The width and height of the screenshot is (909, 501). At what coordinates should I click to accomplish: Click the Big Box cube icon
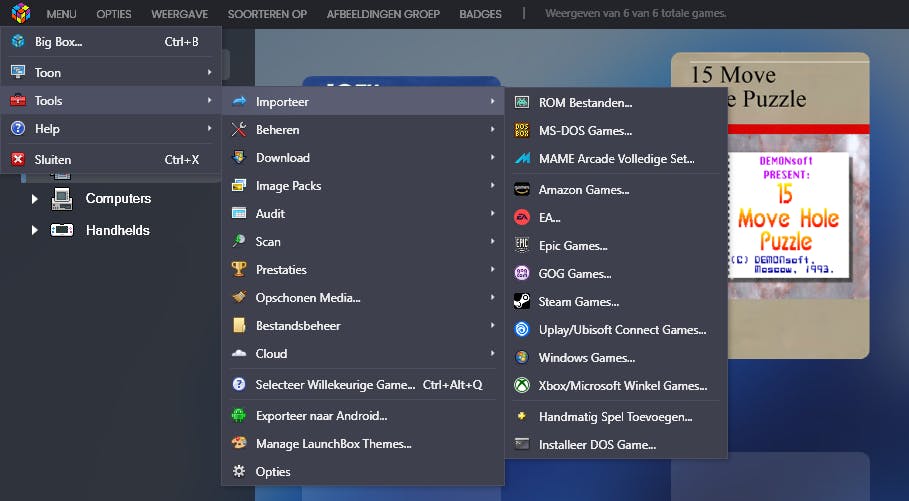tap(18, 41)
